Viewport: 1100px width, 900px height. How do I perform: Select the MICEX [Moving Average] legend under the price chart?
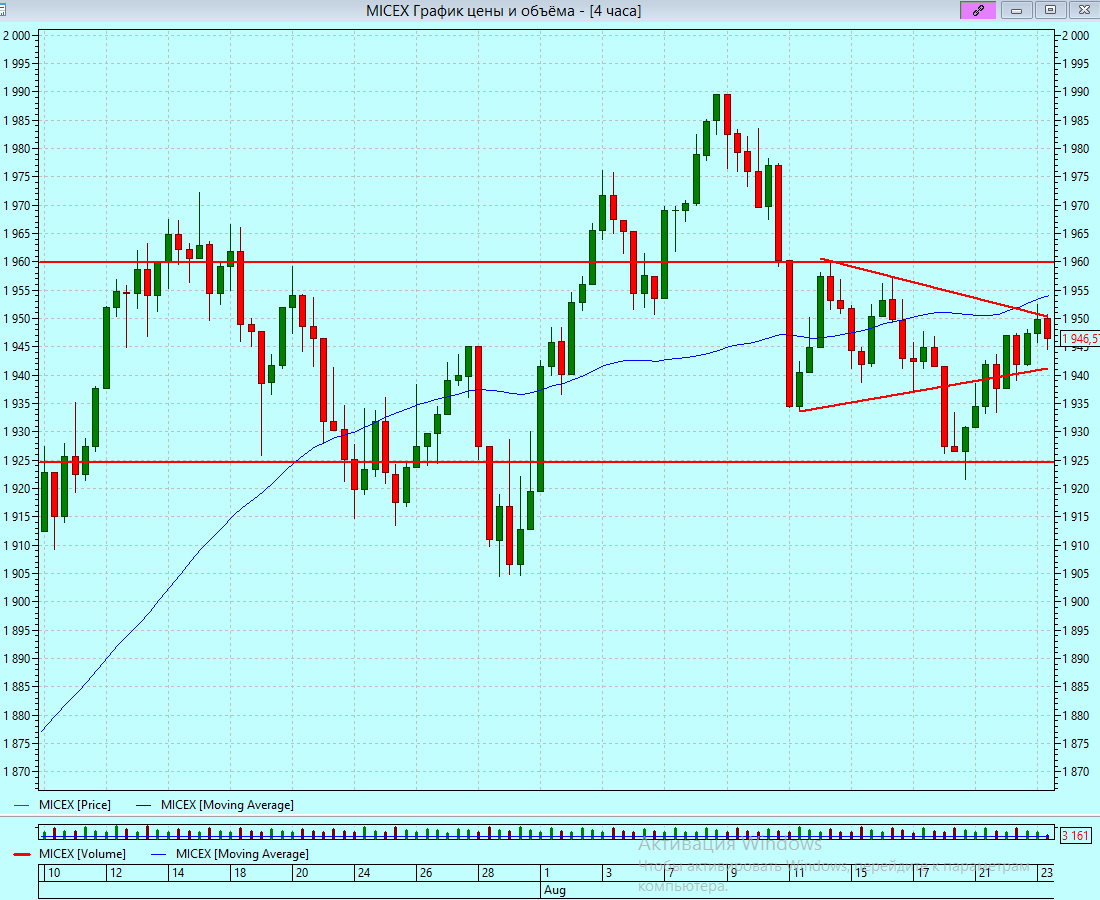point(227,805)
